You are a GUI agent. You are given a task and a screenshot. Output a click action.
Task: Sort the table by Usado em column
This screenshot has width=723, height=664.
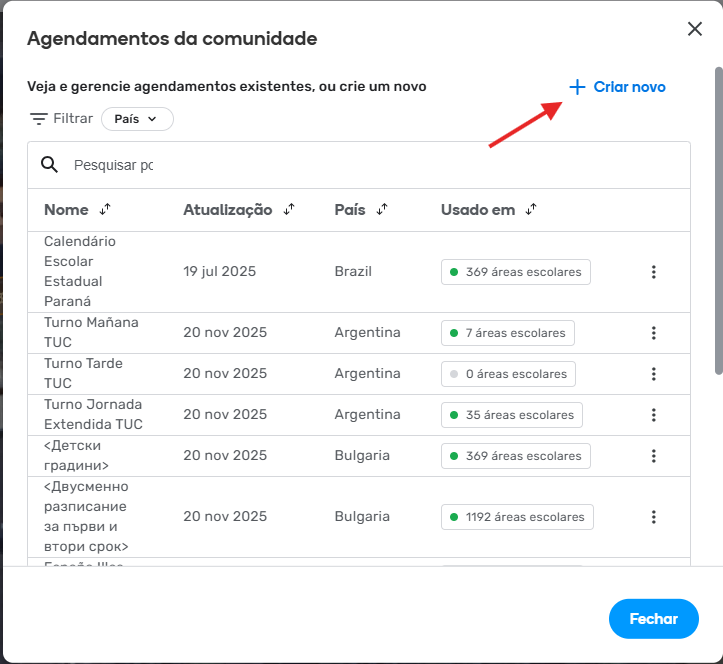(532, 210)
